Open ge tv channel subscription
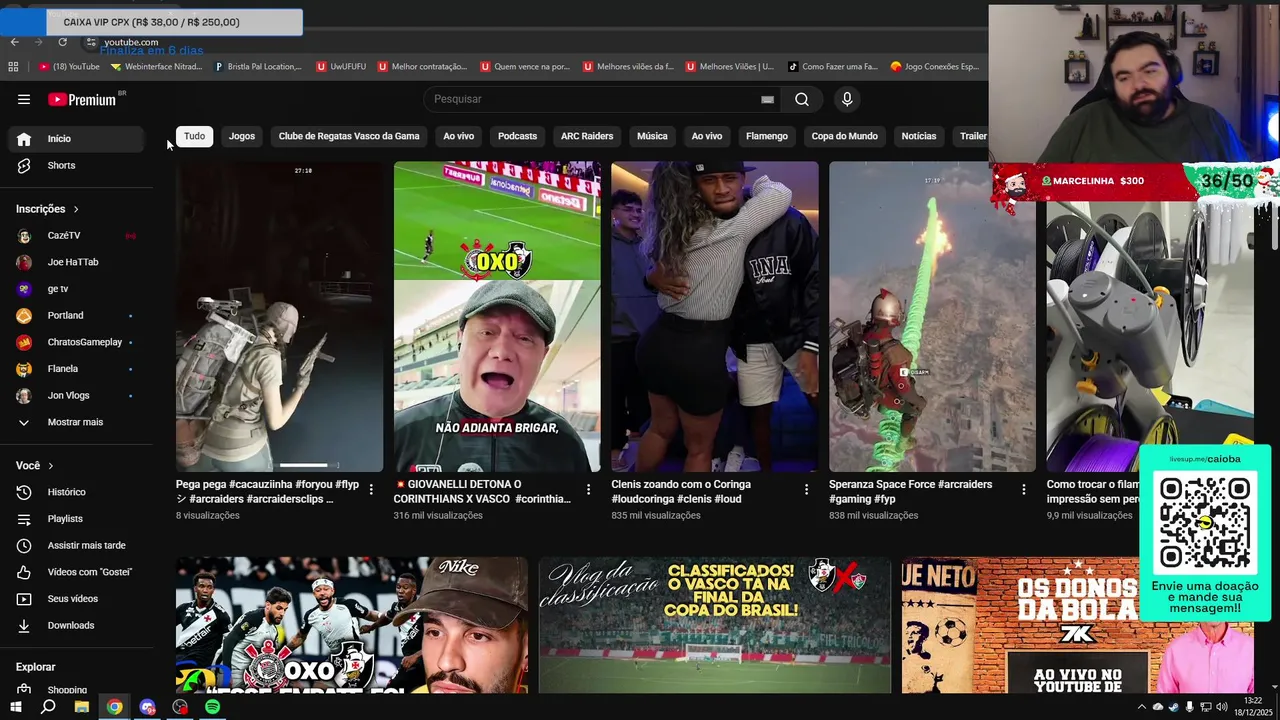 76,289
